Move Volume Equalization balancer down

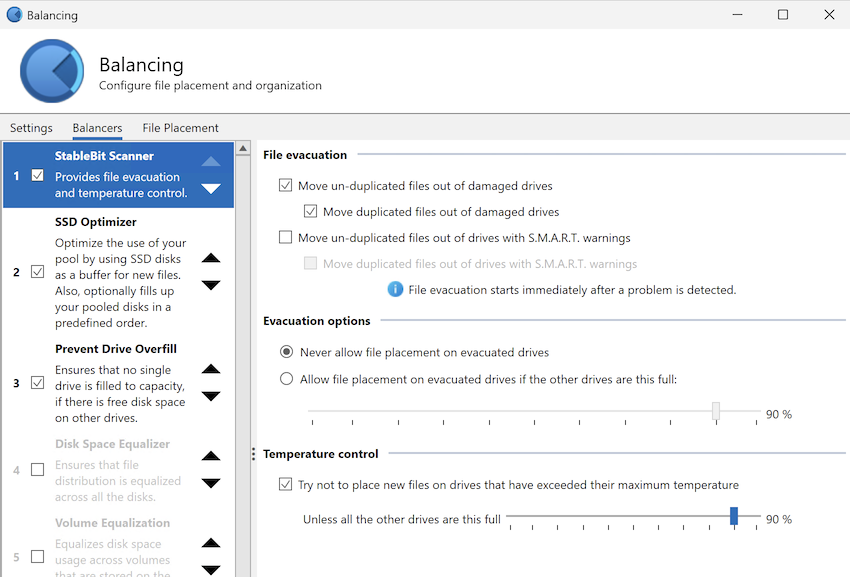[211, 569]
